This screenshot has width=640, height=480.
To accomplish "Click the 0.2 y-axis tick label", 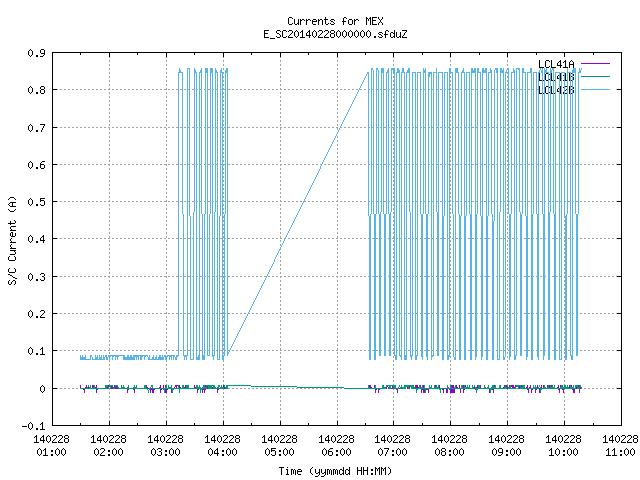I will (37, 314).
